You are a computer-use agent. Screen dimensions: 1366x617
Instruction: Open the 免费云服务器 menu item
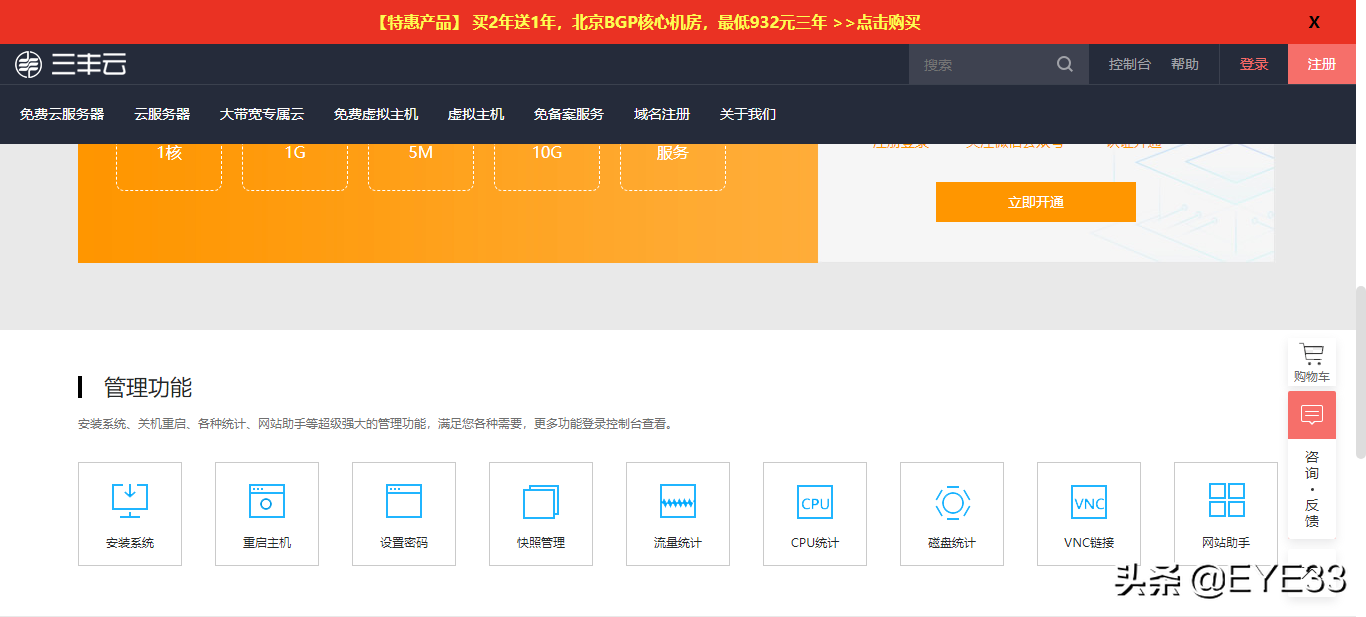(62, 114)
